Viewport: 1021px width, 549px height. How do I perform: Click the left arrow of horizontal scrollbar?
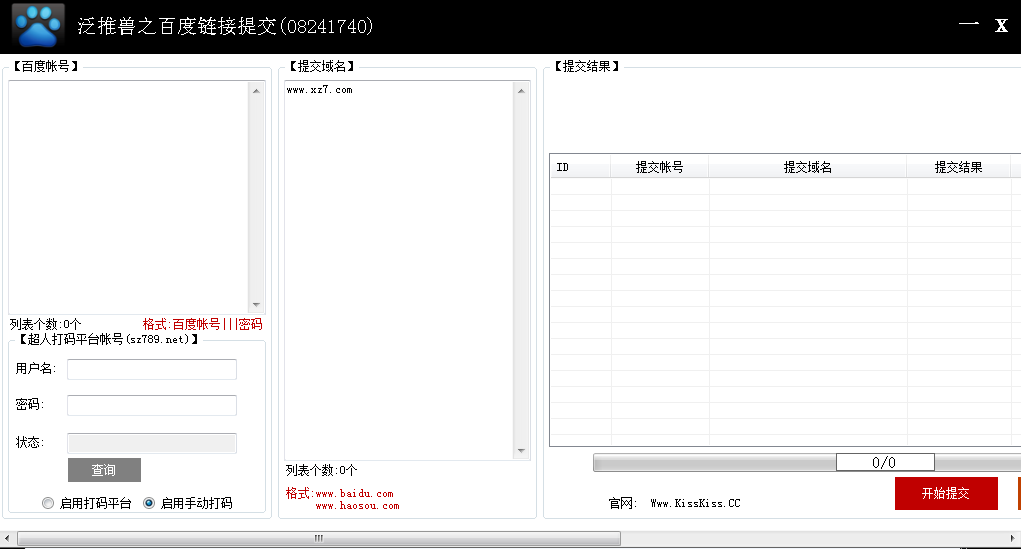(7, 539)
